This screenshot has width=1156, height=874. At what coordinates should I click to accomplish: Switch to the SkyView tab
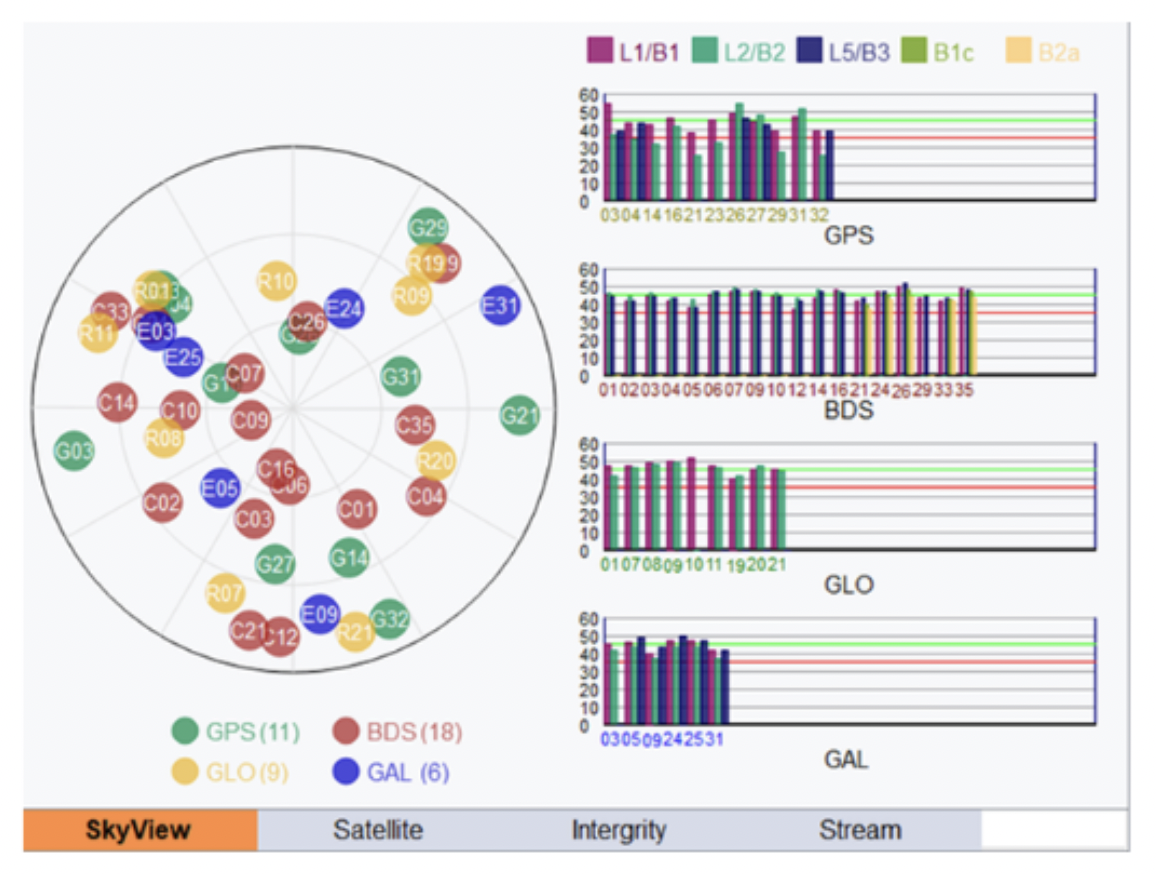point(140,830)
